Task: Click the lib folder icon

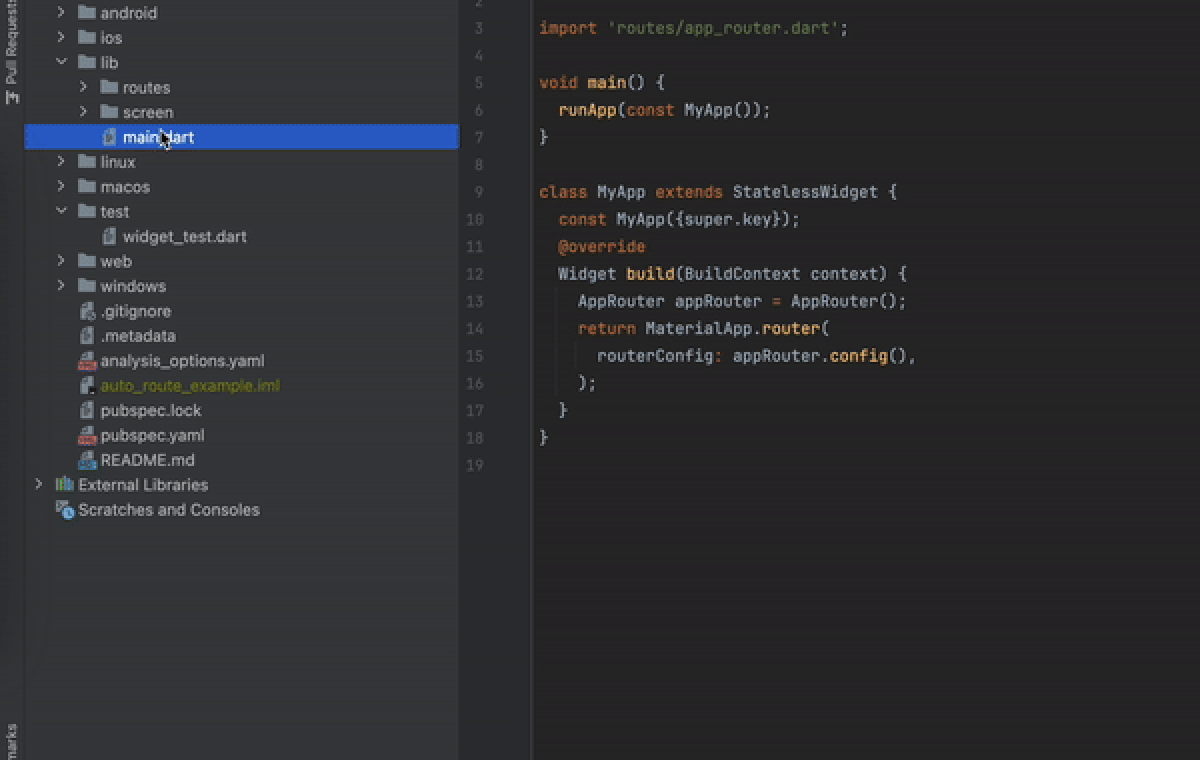Action: (x=87, y=63)
